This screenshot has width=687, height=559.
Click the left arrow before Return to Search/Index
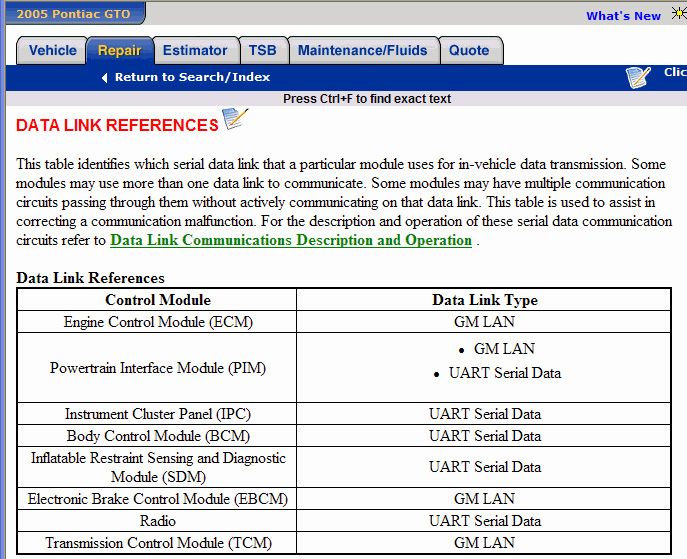[104, 77]
